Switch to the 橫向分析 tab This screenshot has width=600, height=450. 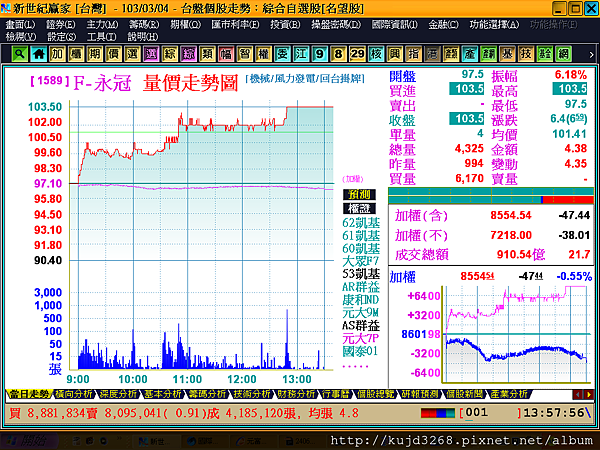point(74,394)
